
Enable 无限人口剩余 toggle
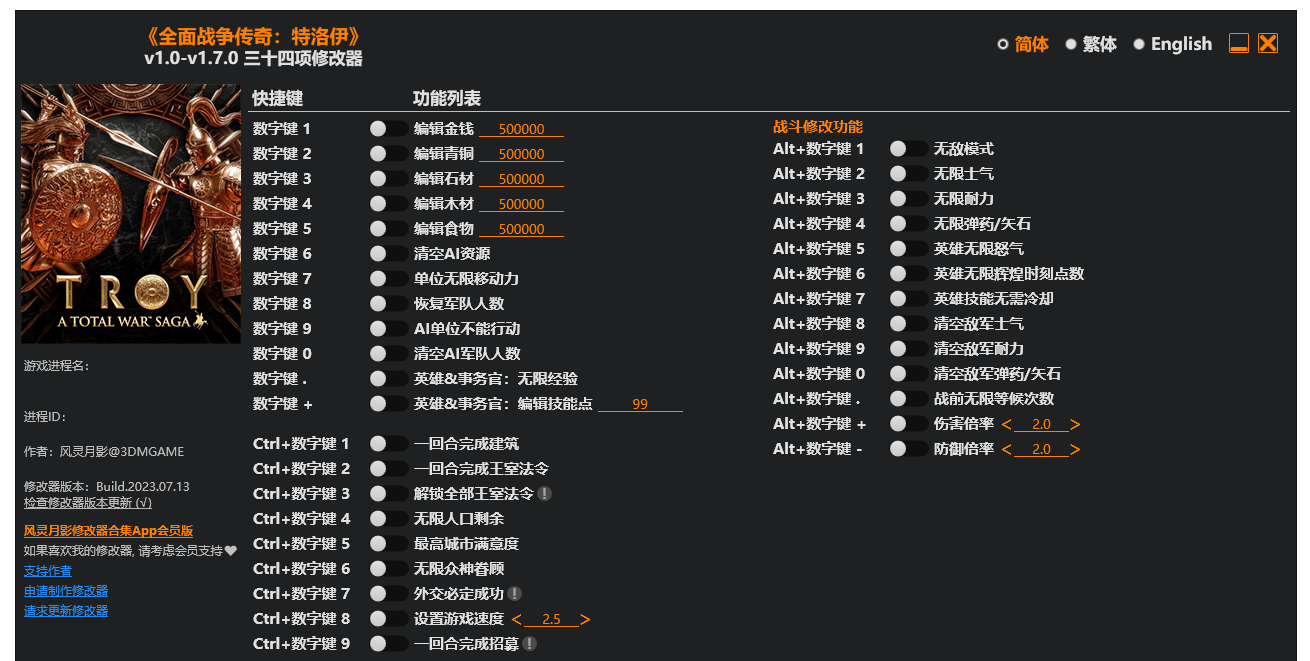pos(388,519)
